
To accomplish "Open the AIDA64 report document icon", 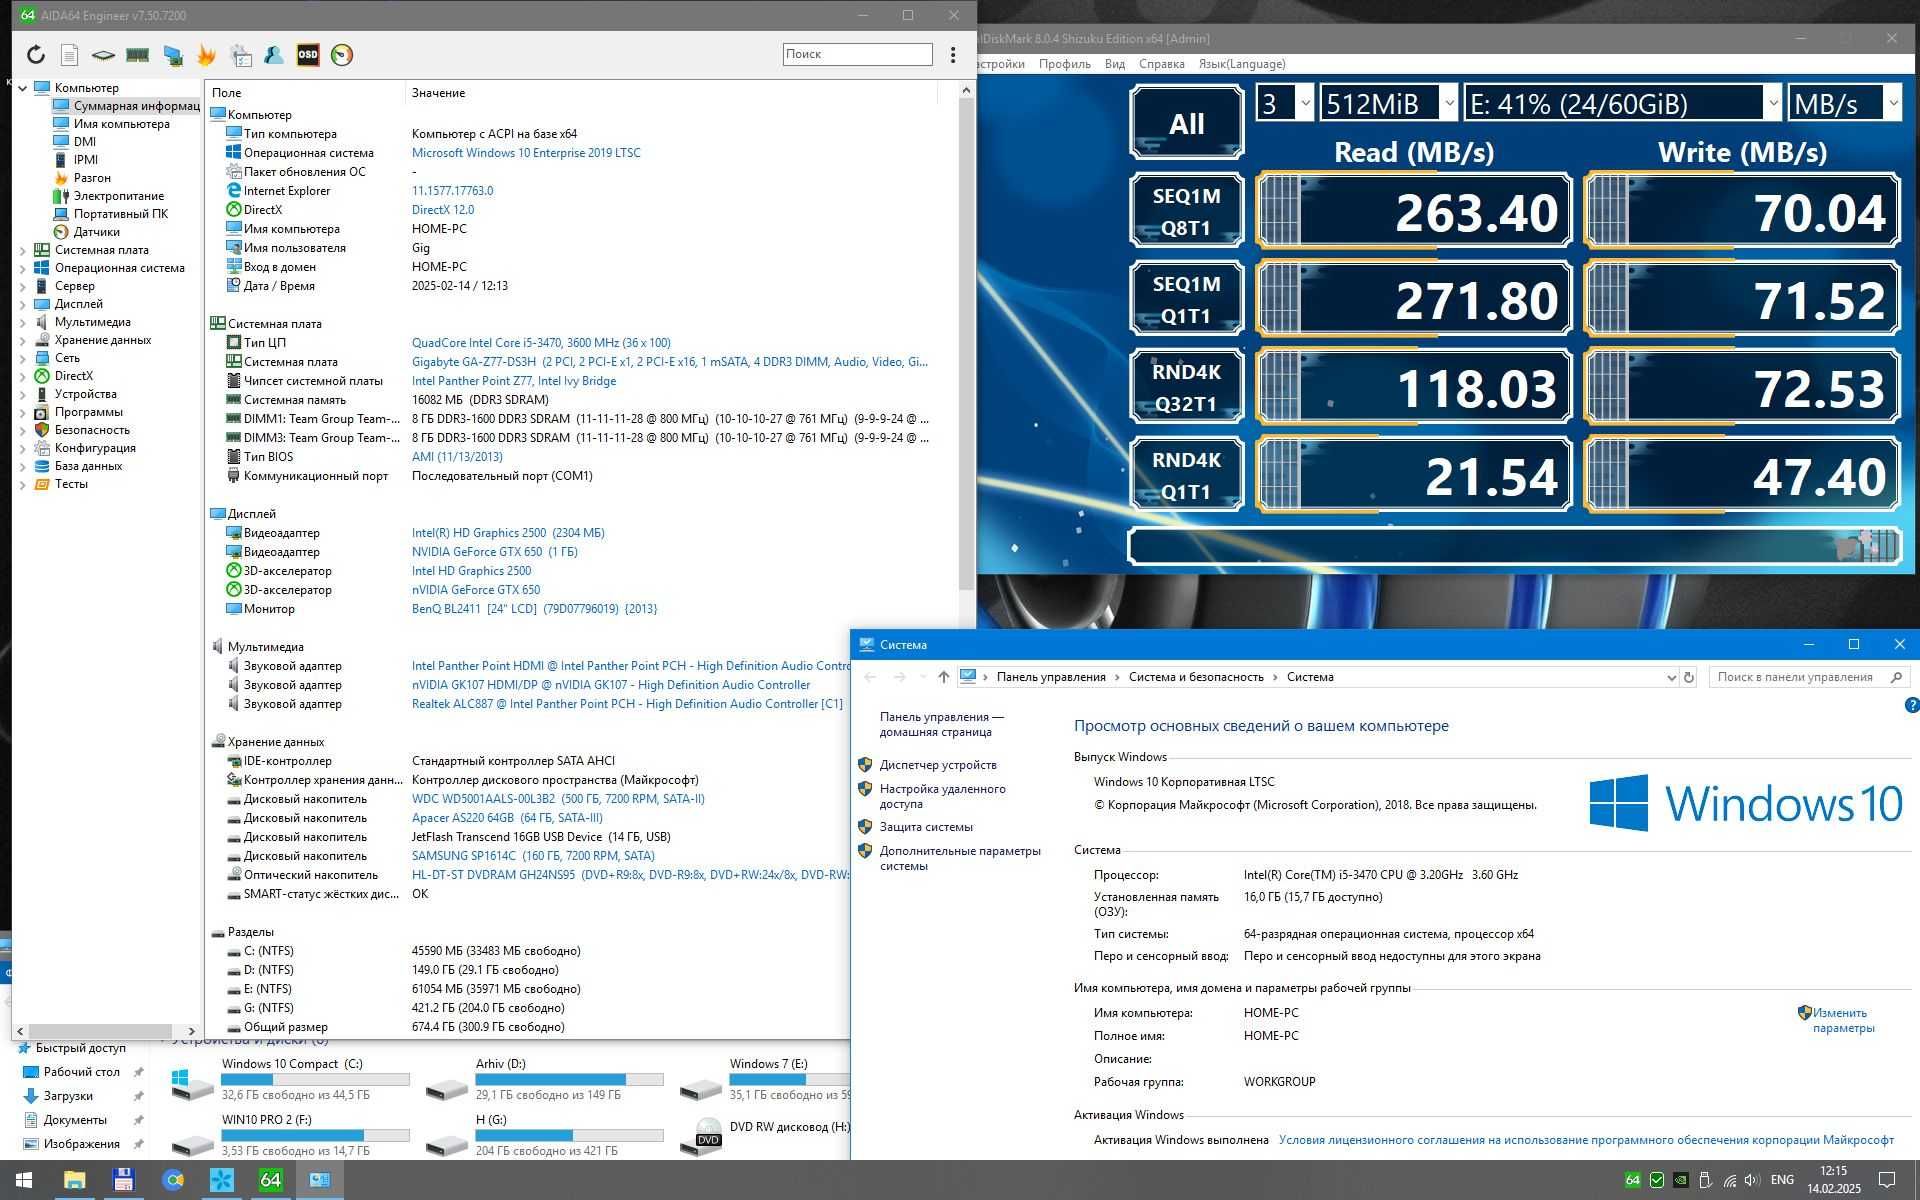I will (x=69, y=55).
